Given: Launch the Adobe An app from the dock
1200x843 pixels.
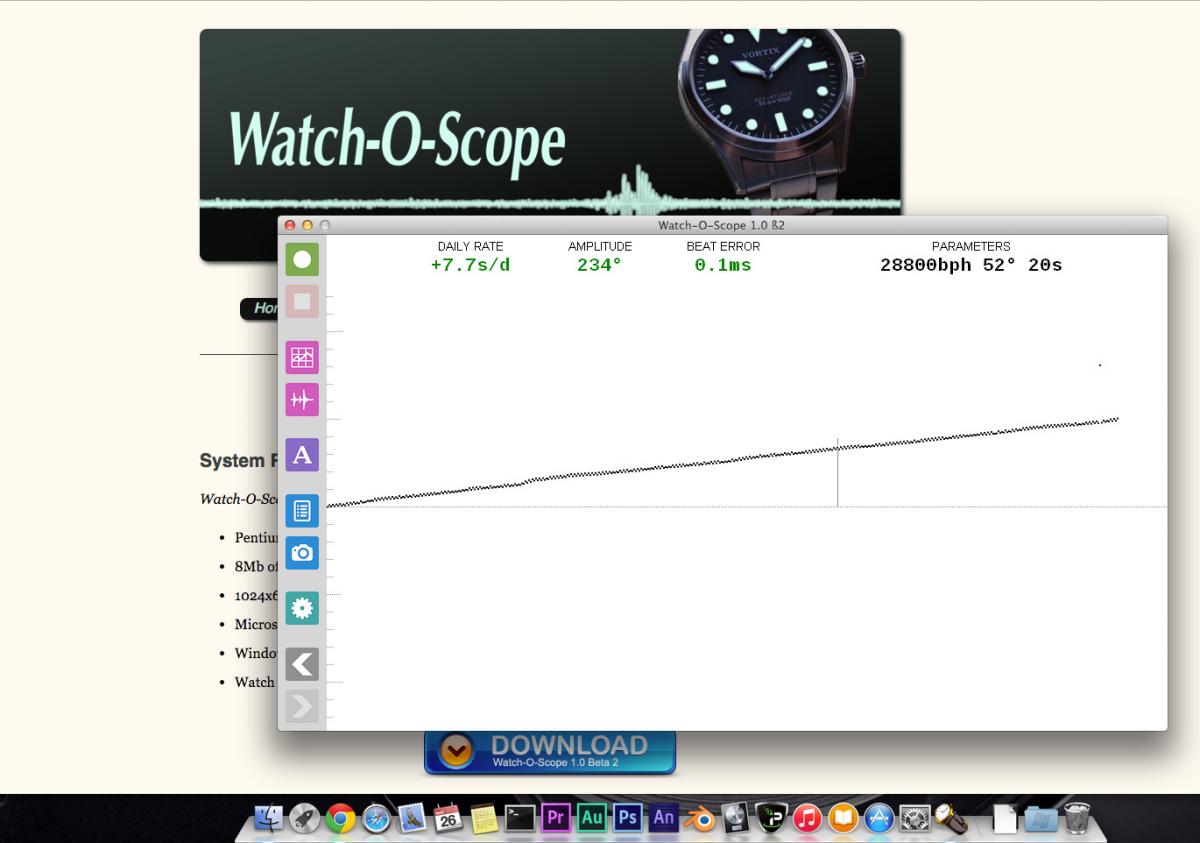Looking at the screenshot, I should pyautogui.click(x=664, y=818).
